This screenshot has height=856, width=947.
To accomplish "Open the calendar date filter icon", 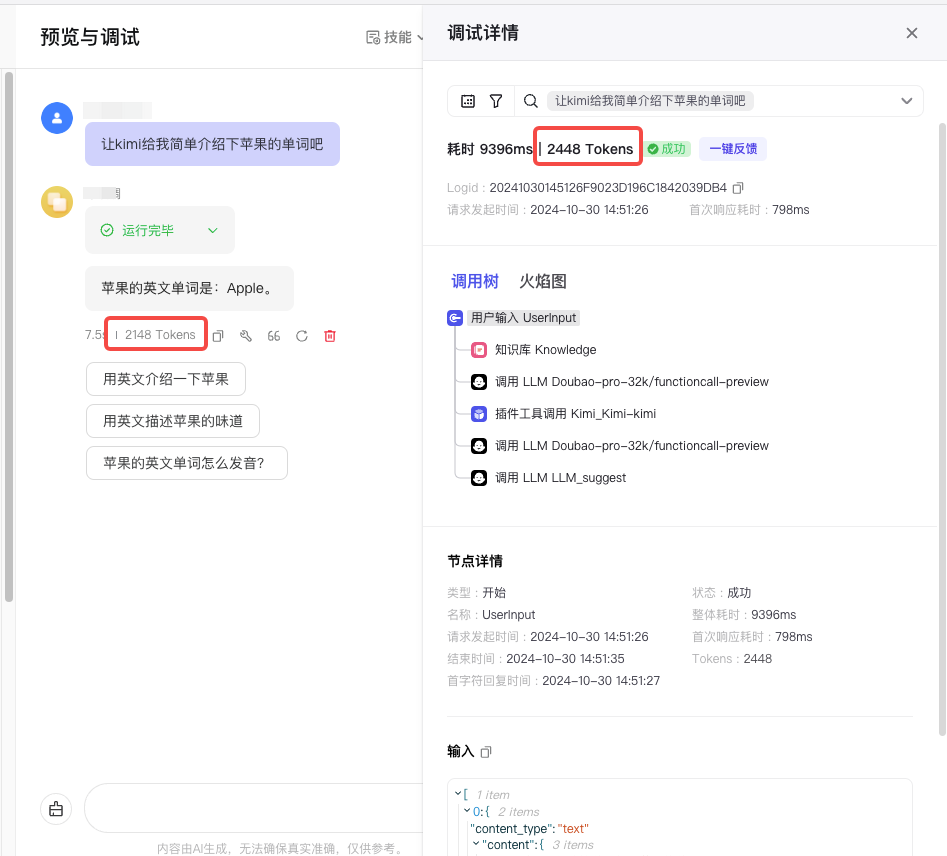I will click(x=468, y=101).
